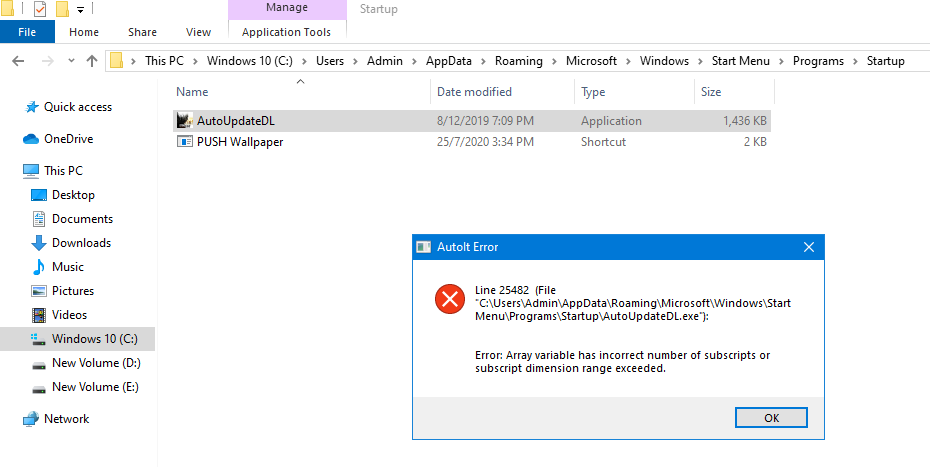The width and height of the screenshot is (930, 467).
Task: Click the Manage contextual tab header
Action: point(287,8)
